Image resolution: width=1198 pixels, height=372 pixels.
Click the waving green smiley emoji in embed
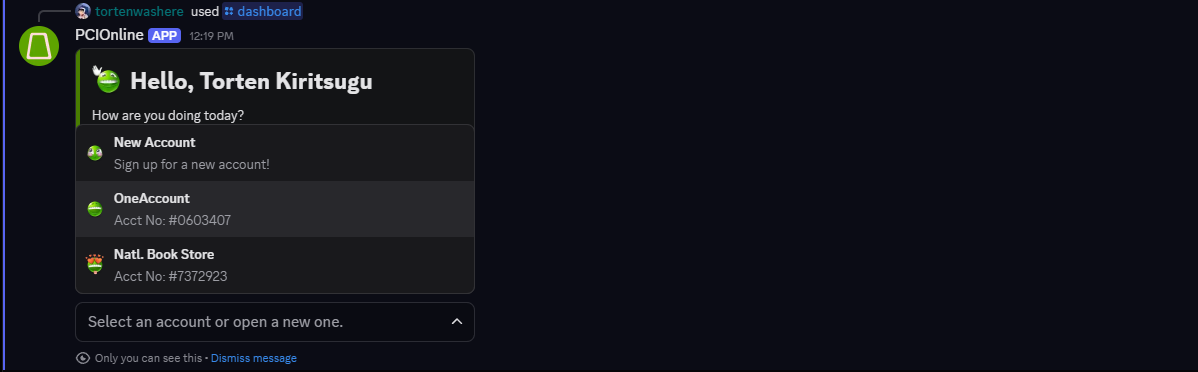click(106, 79)
